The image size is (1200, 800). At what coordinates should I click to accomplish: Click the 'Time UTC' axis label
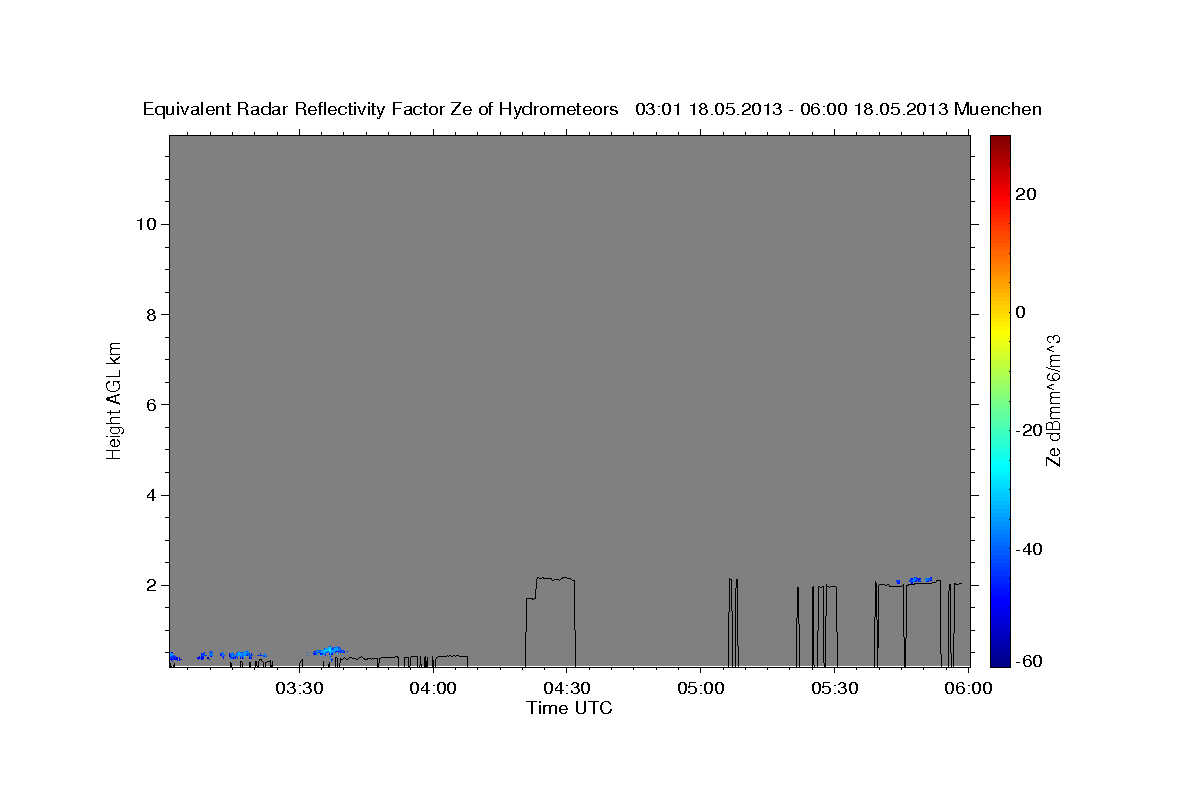pyautogui.click(x=569, y=708)
